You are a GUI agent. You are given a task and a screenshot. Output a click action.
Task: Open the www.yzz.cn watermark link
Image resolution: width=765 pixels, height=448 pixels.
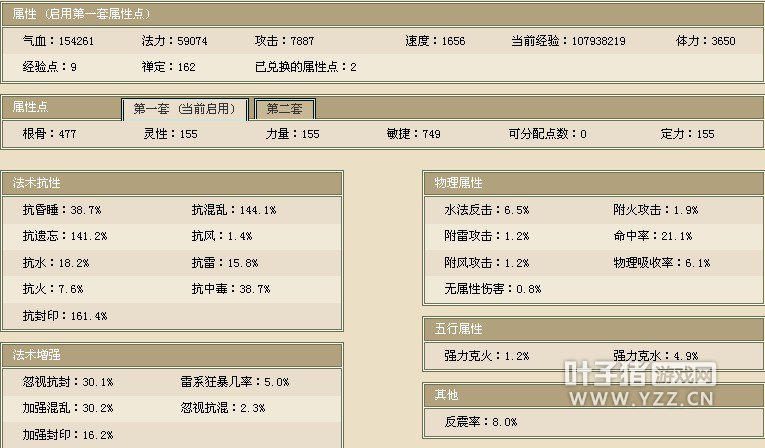[638, 401]
